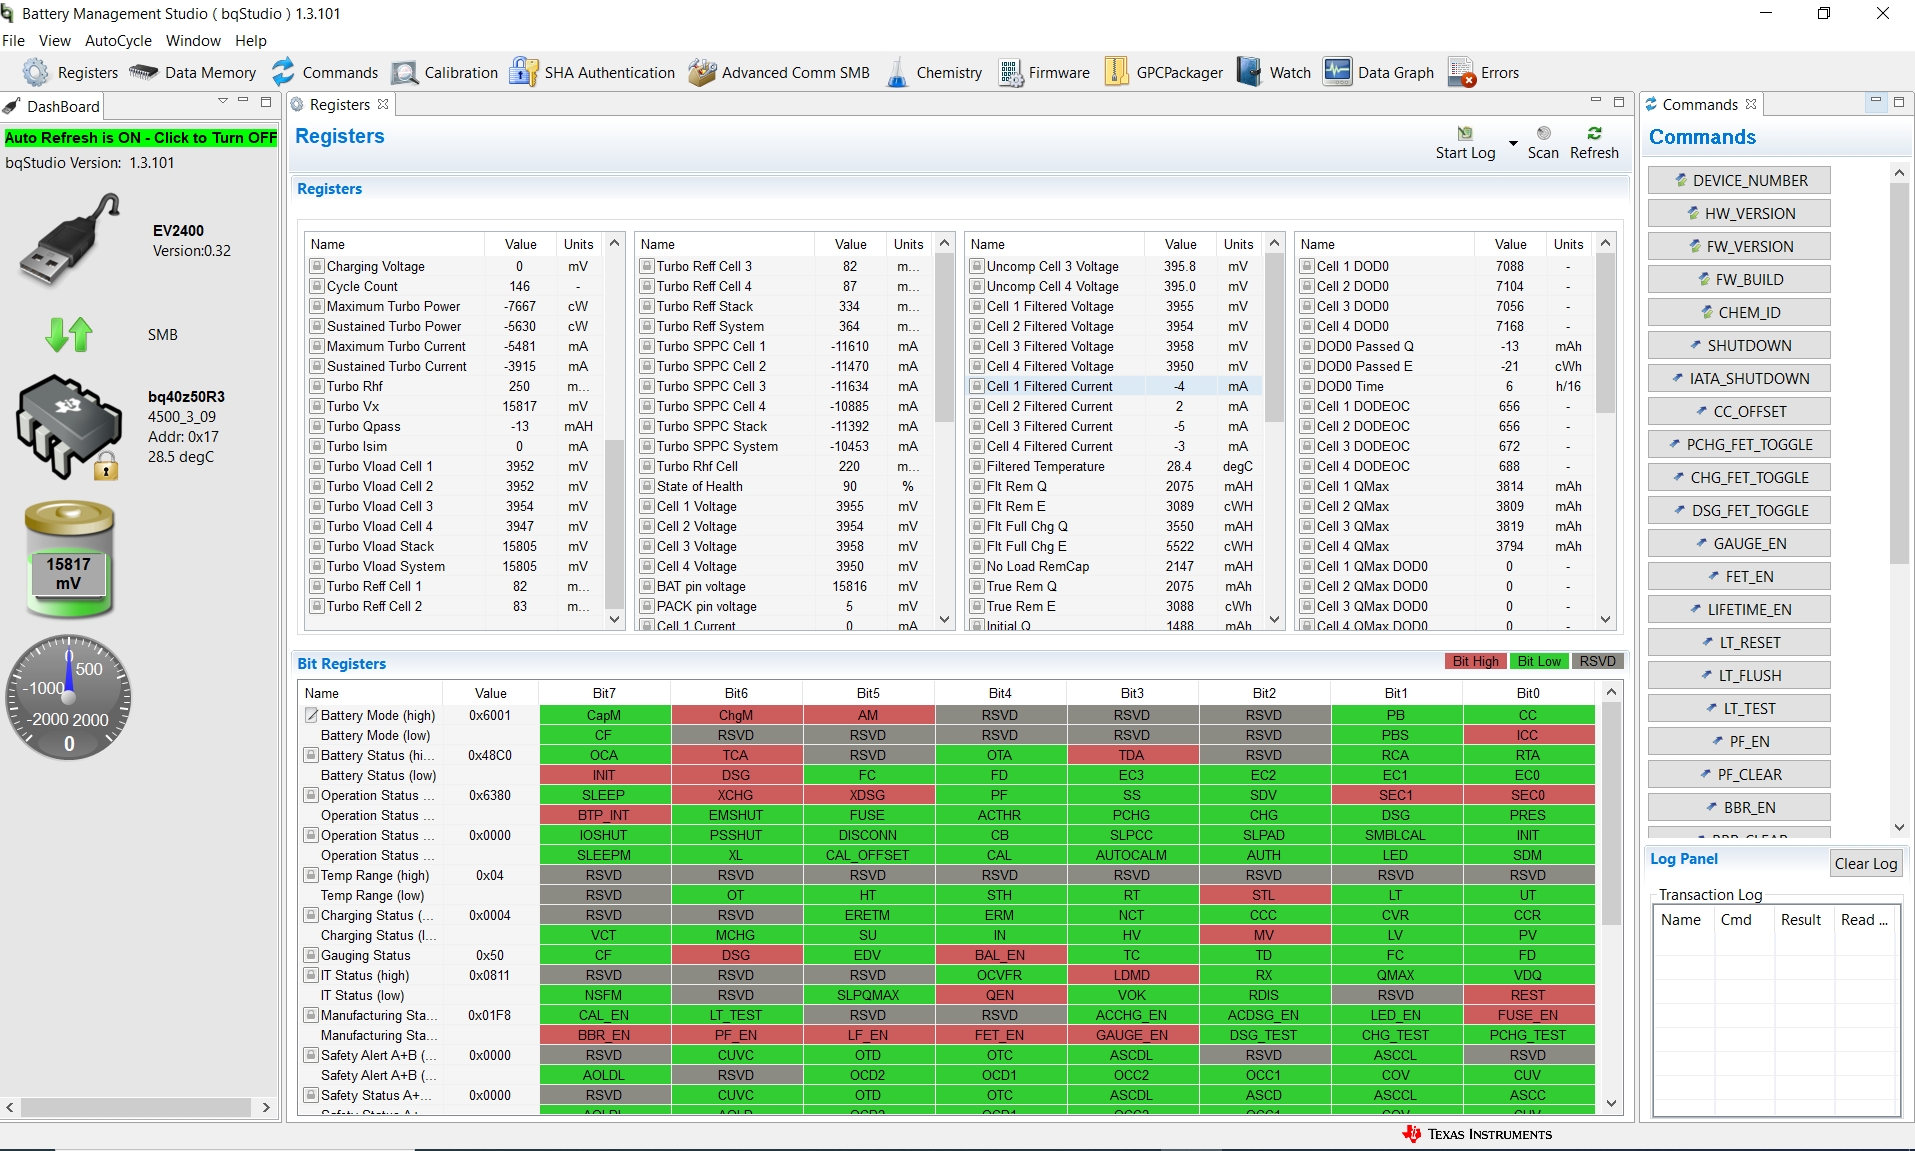1915x1151 pixels.
Task: Click the DashBoard horizontal scrollbar
Action: tap(136, 1107)
